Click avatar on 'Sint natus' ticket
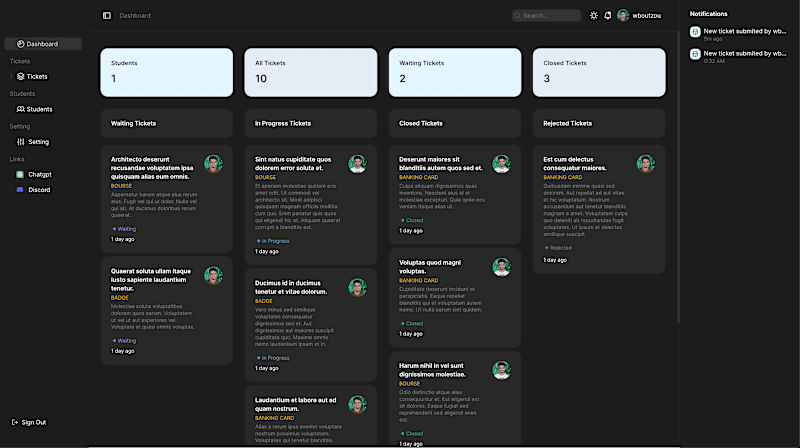Screen dimensions: 800x448 tap(358, 164)
